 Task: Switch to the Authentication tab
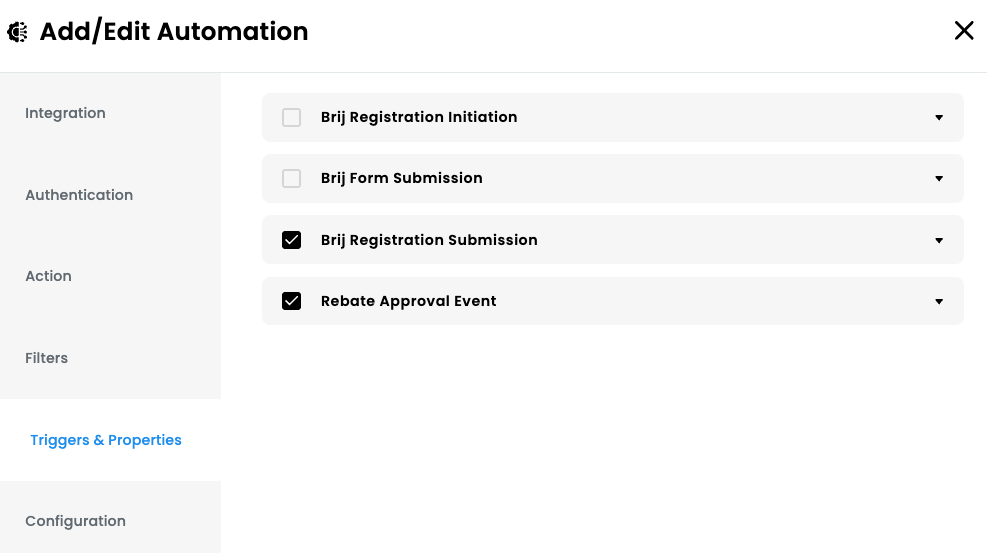pos(79,195)
